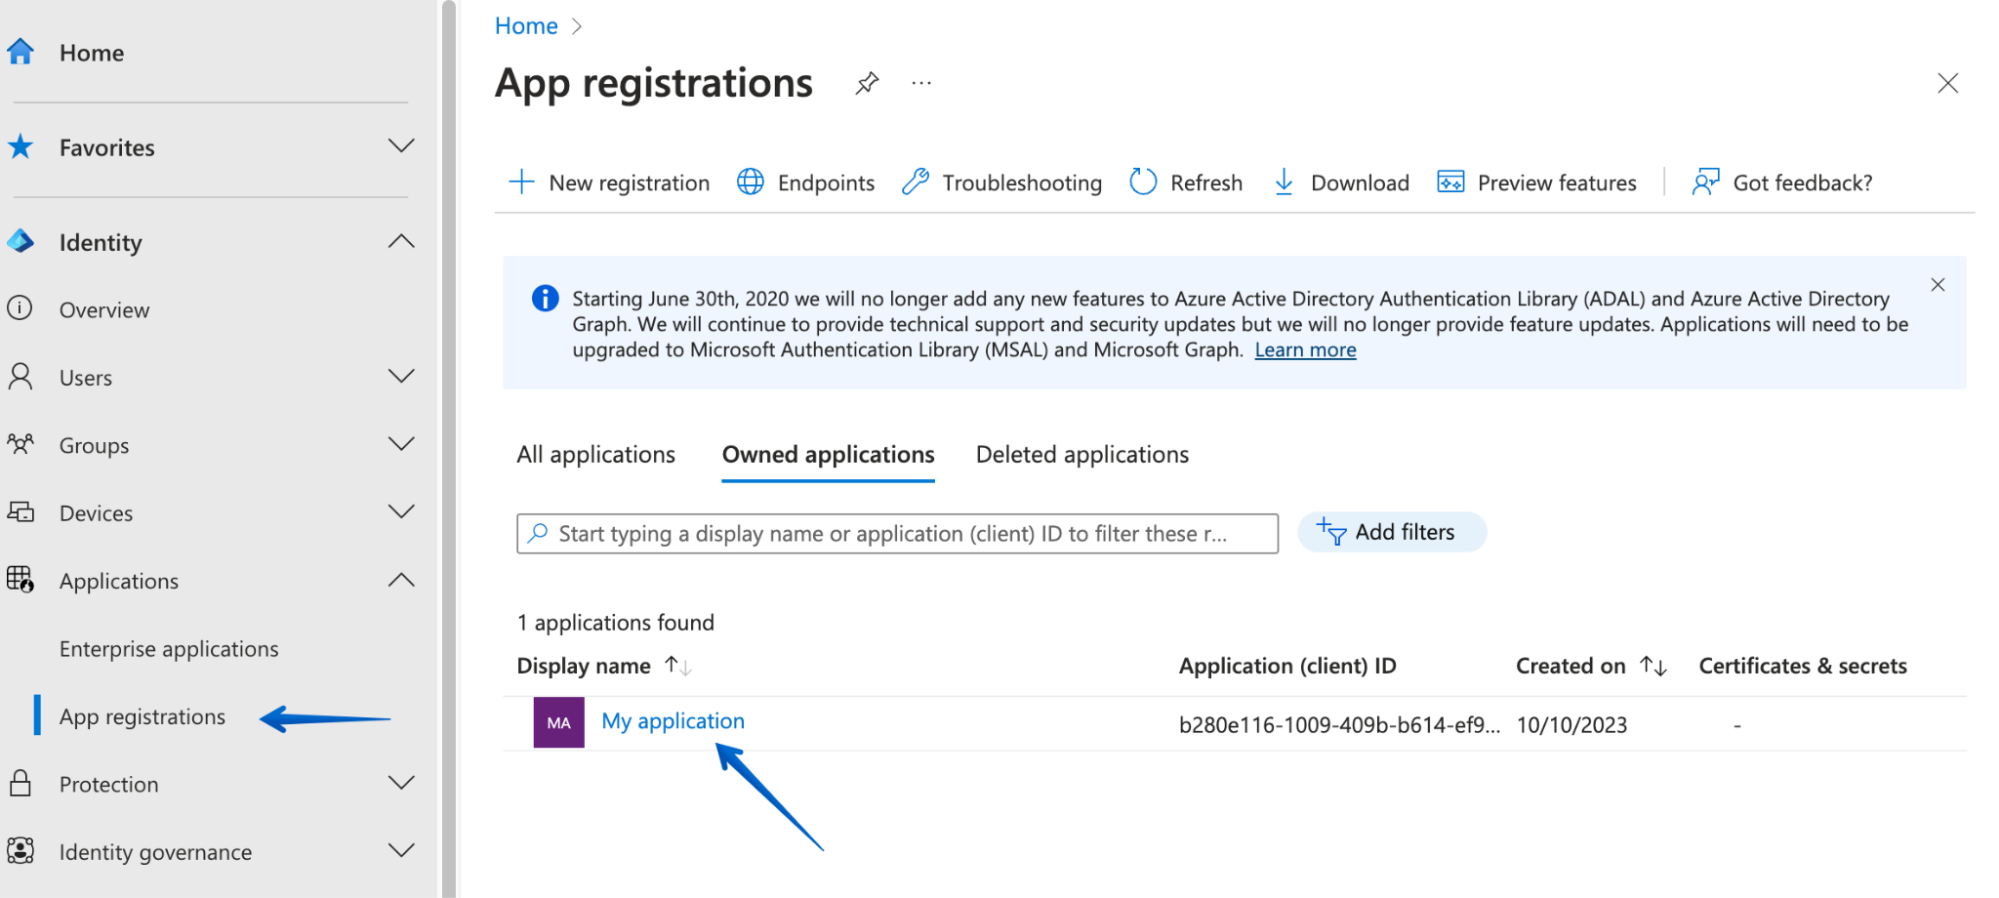This screenshot has width=1999, height=898.
Task: Switch to All applications tab
Action: coord(596,455)
